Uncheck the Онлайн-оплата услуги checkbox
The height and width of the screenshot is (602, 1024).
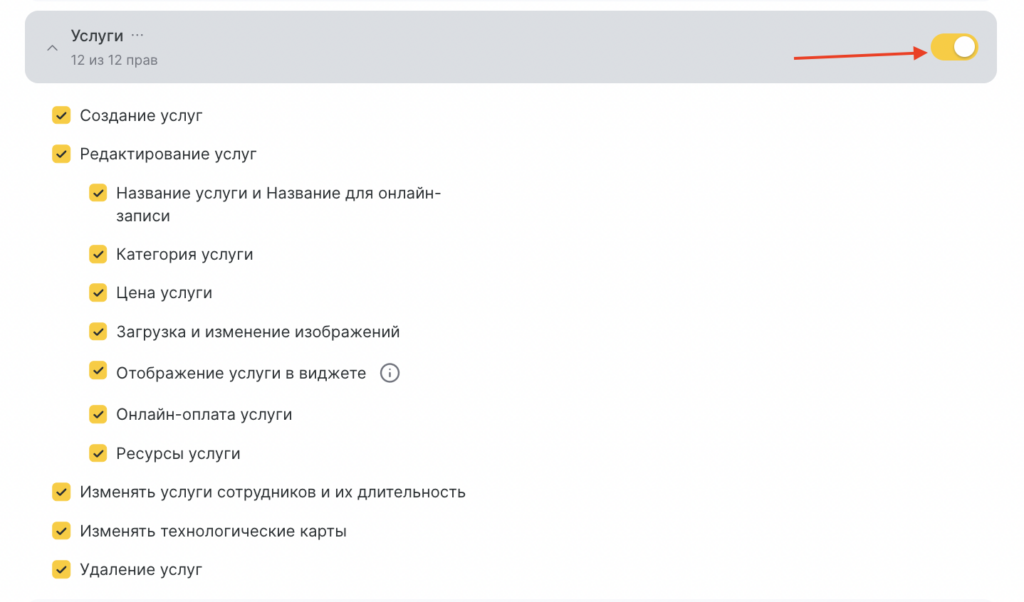point(98,413)
